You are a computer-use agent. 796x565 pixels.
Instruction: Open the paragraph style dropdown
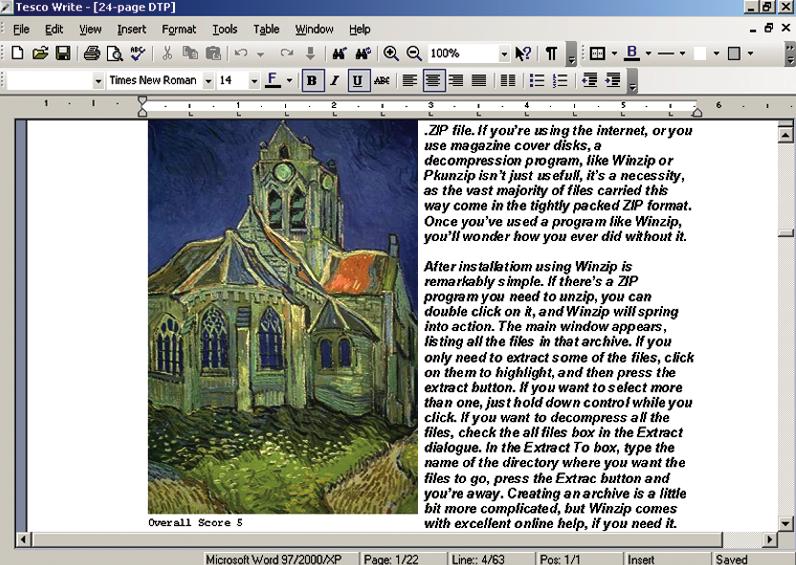point(98,81)
